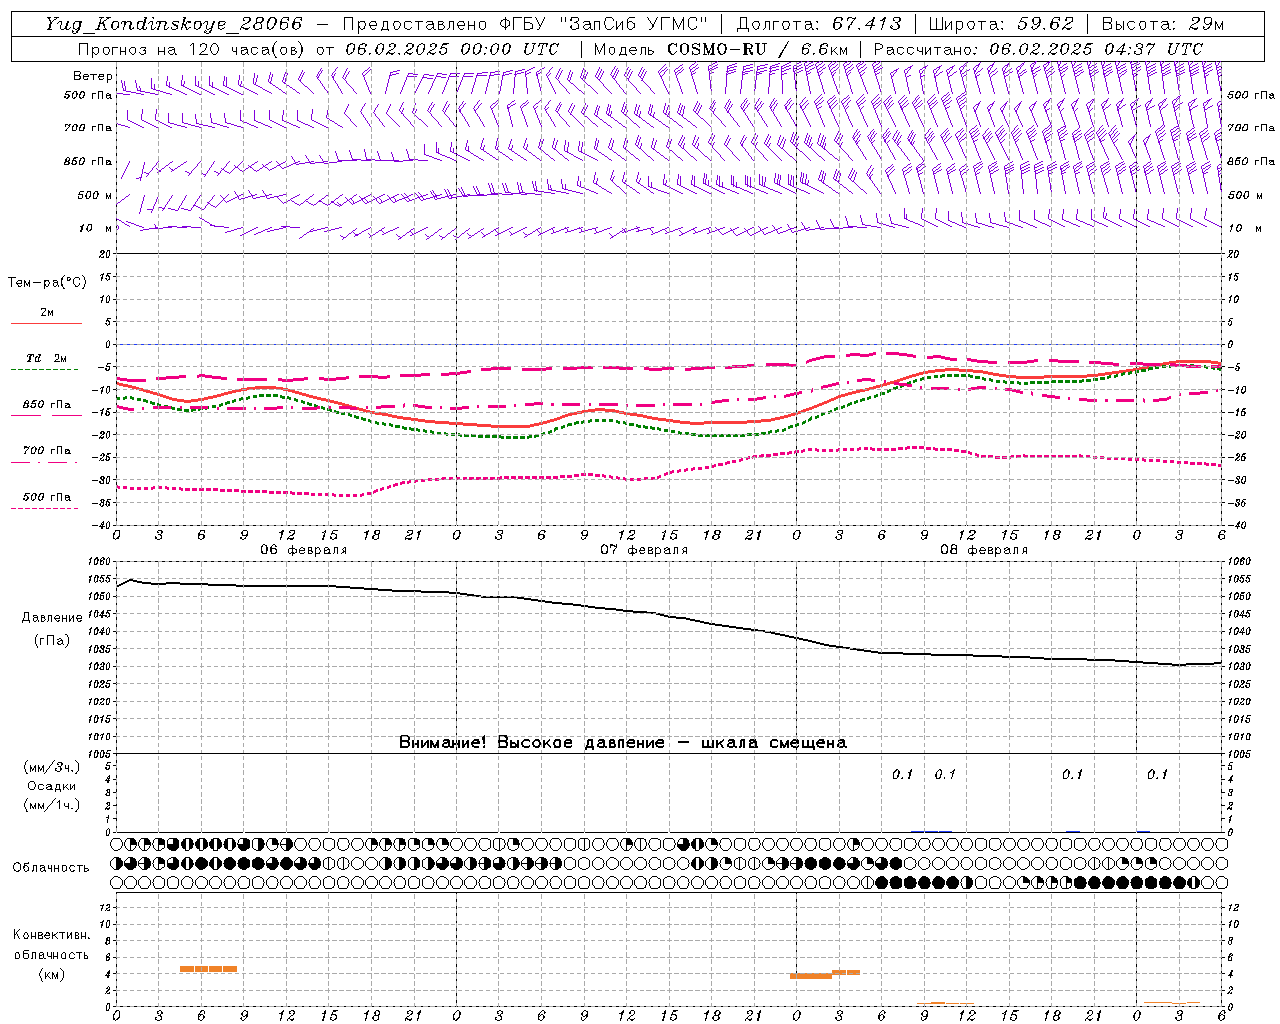Click the (гПа) unit under Давление
The image size is (1280, 1024).
[x=52, y=641]
